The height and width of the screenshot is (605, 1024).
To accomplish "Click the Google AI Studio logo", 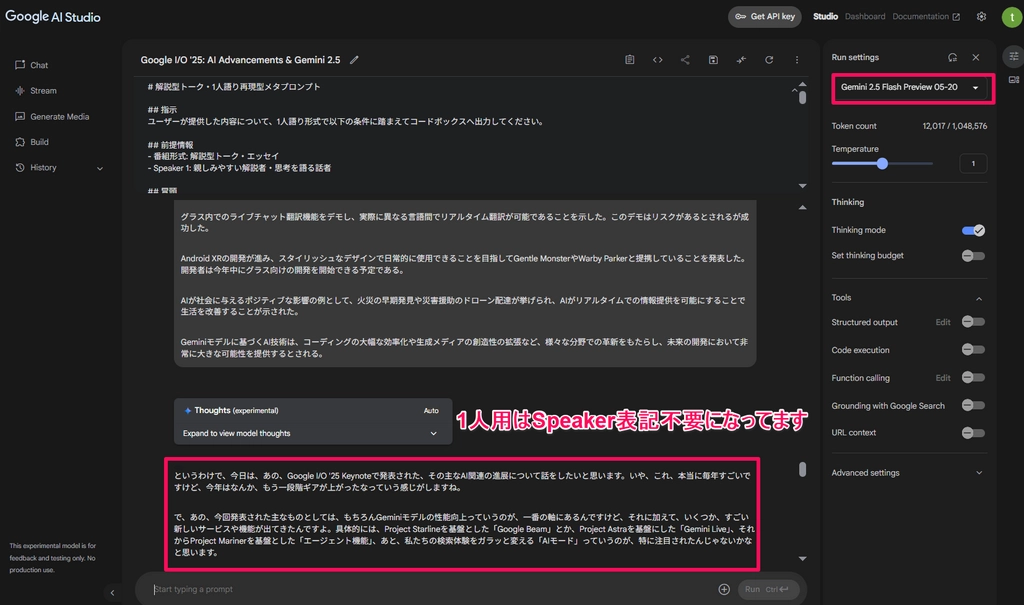I will (x=53, y=17).
